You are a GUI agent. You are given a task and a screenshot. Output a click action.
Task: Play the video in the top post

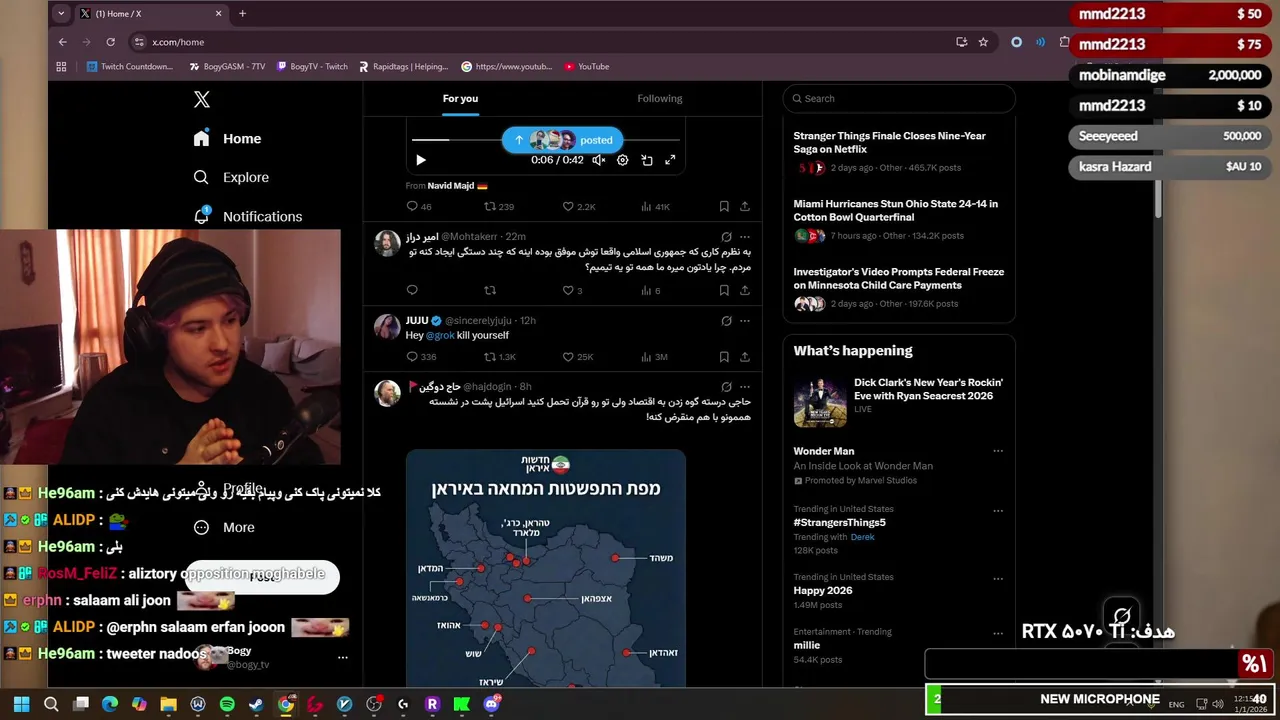point(421,160)
